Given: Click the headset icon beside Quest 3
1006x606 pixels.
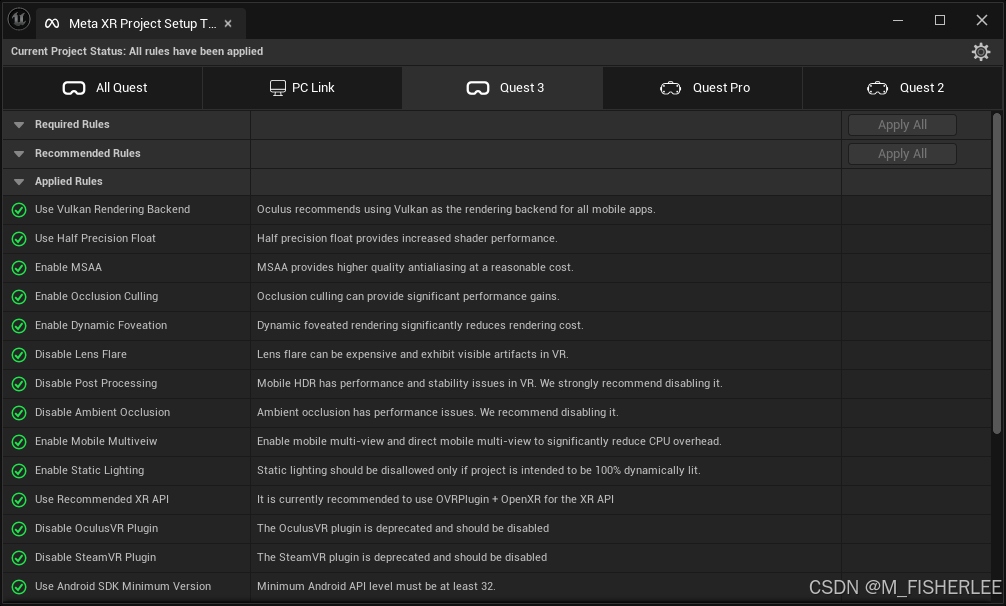Looking at the screenshot, I should coord(478,88).
